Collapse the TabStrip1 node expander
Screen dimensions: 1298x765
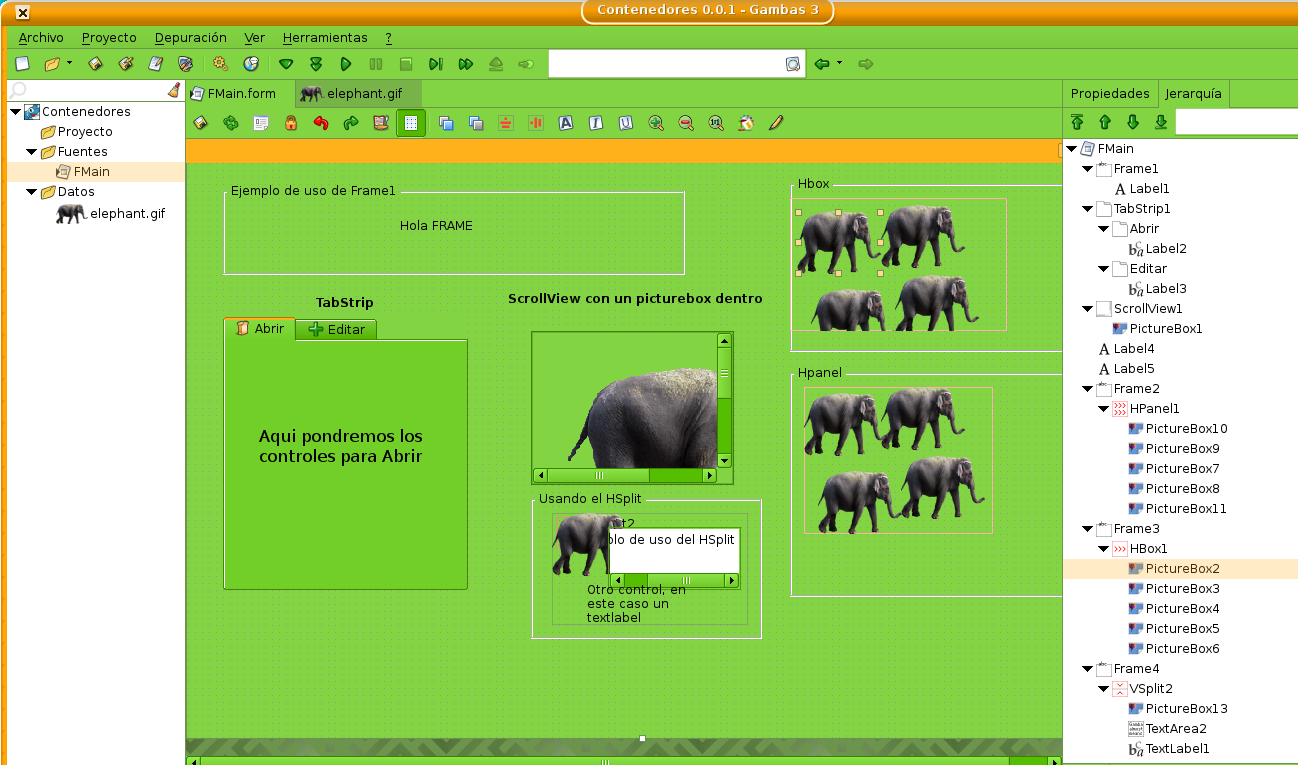coord(1088,209)
